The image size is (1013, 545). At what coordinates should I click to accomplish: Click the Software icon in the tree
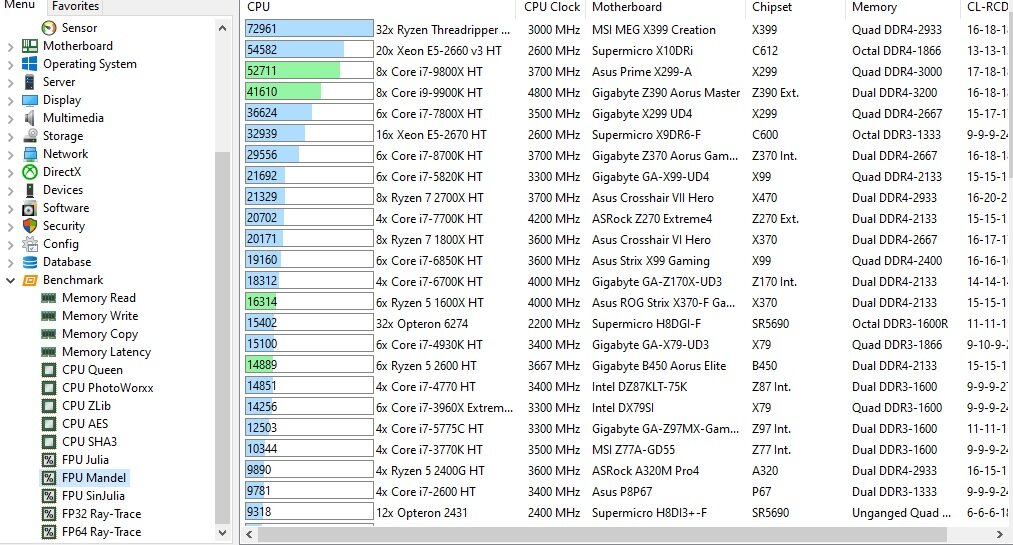30,208
